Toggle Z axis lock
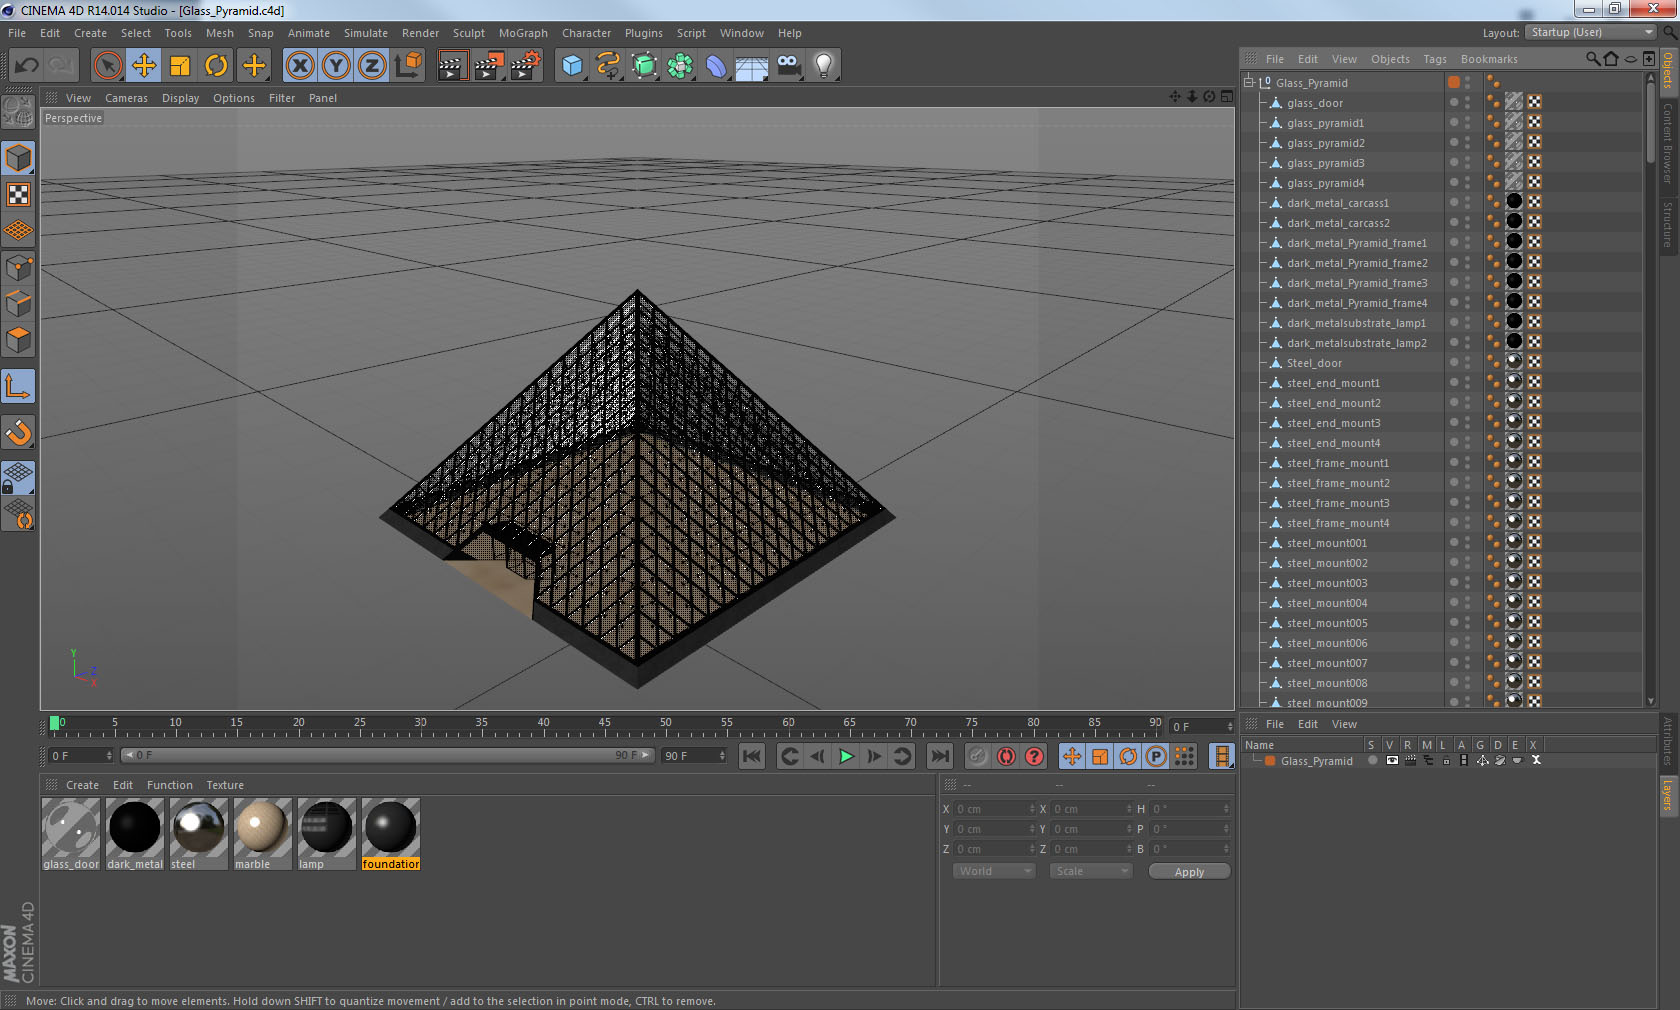The image size is (1680, 1010). 372,66
